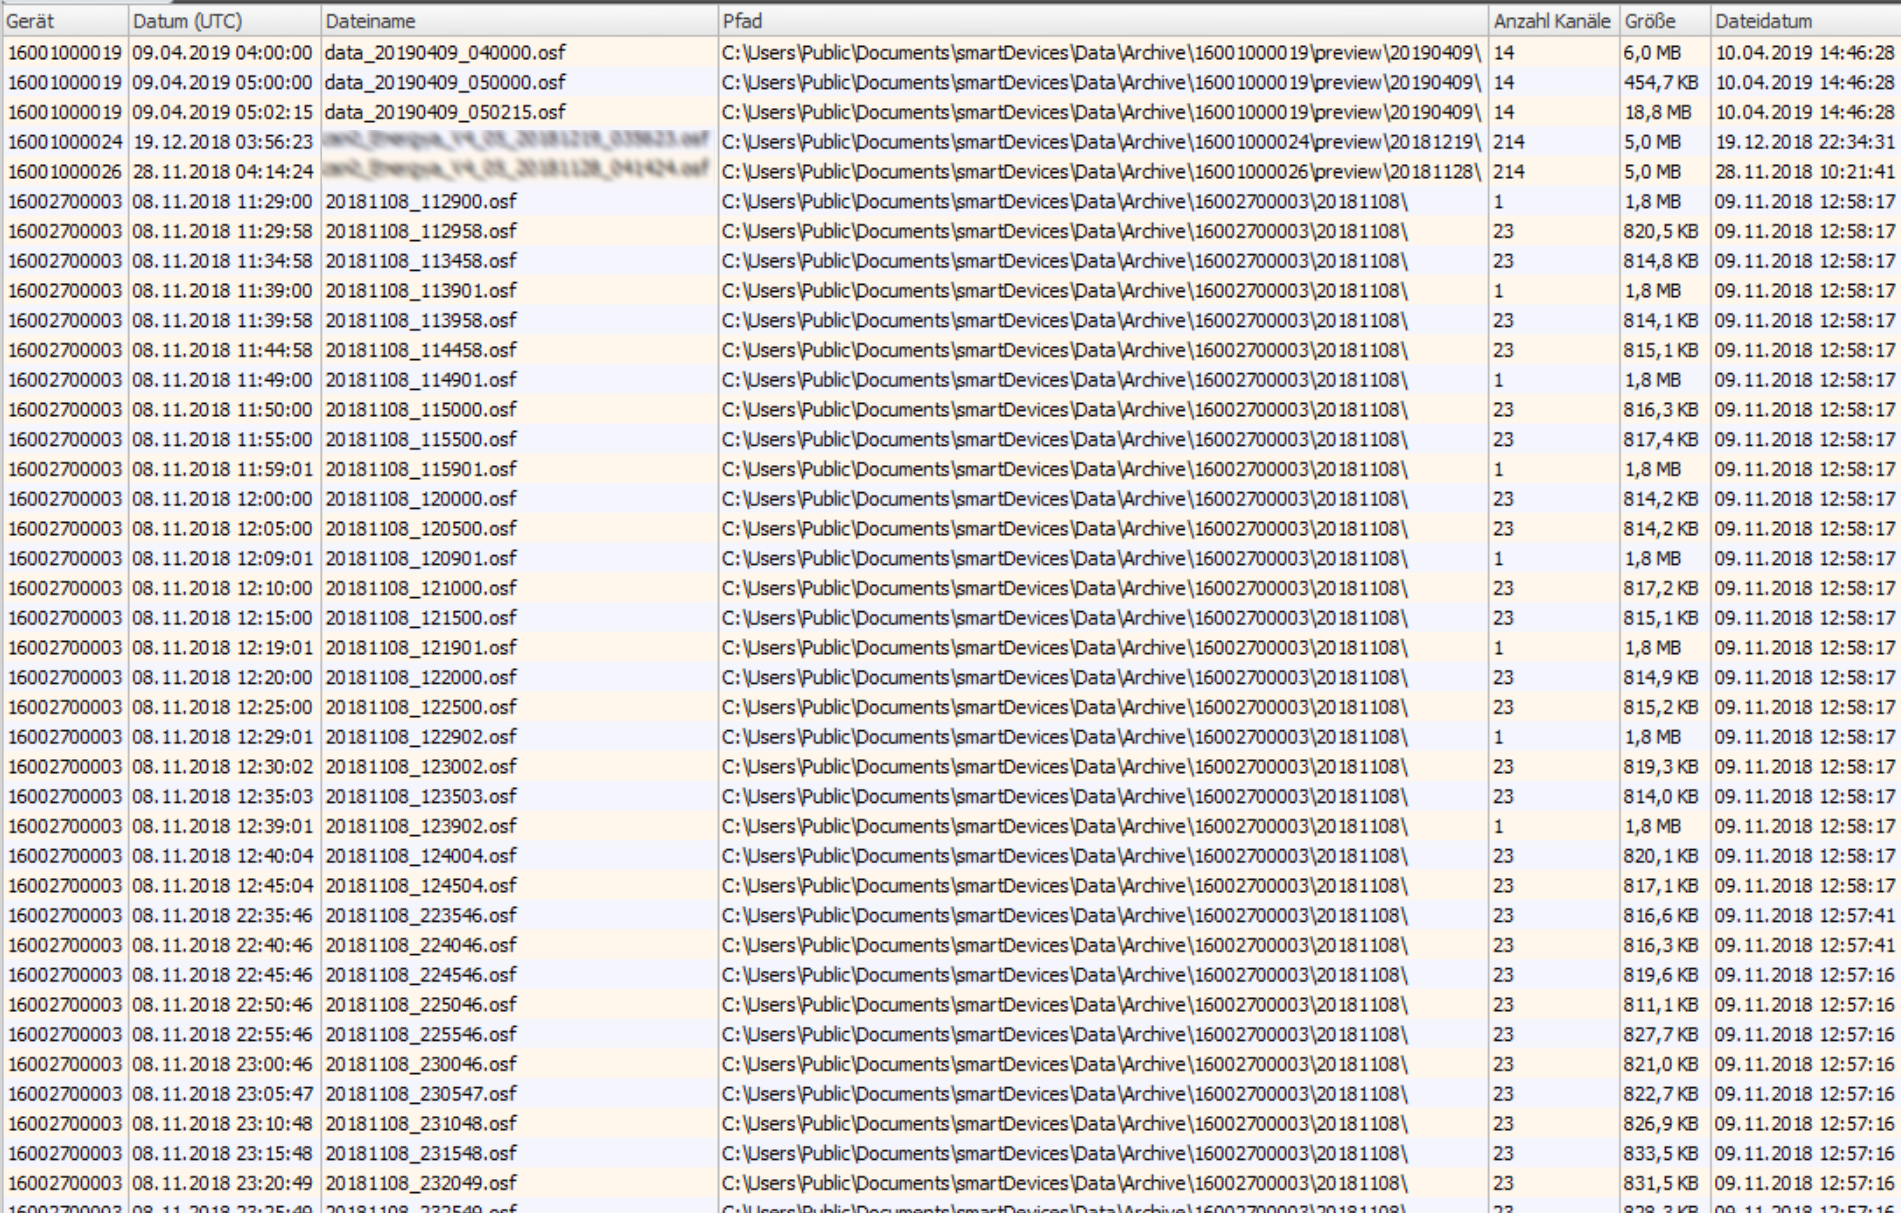
Task: Sort by the Anzahl Kanäle column header
Action: (x=1554, y=21)
